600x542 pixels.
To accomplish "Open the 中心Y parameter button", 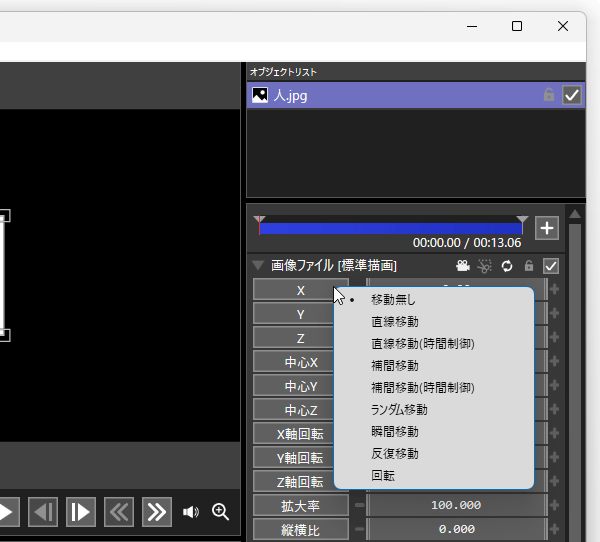I will [x=301, y=386].
